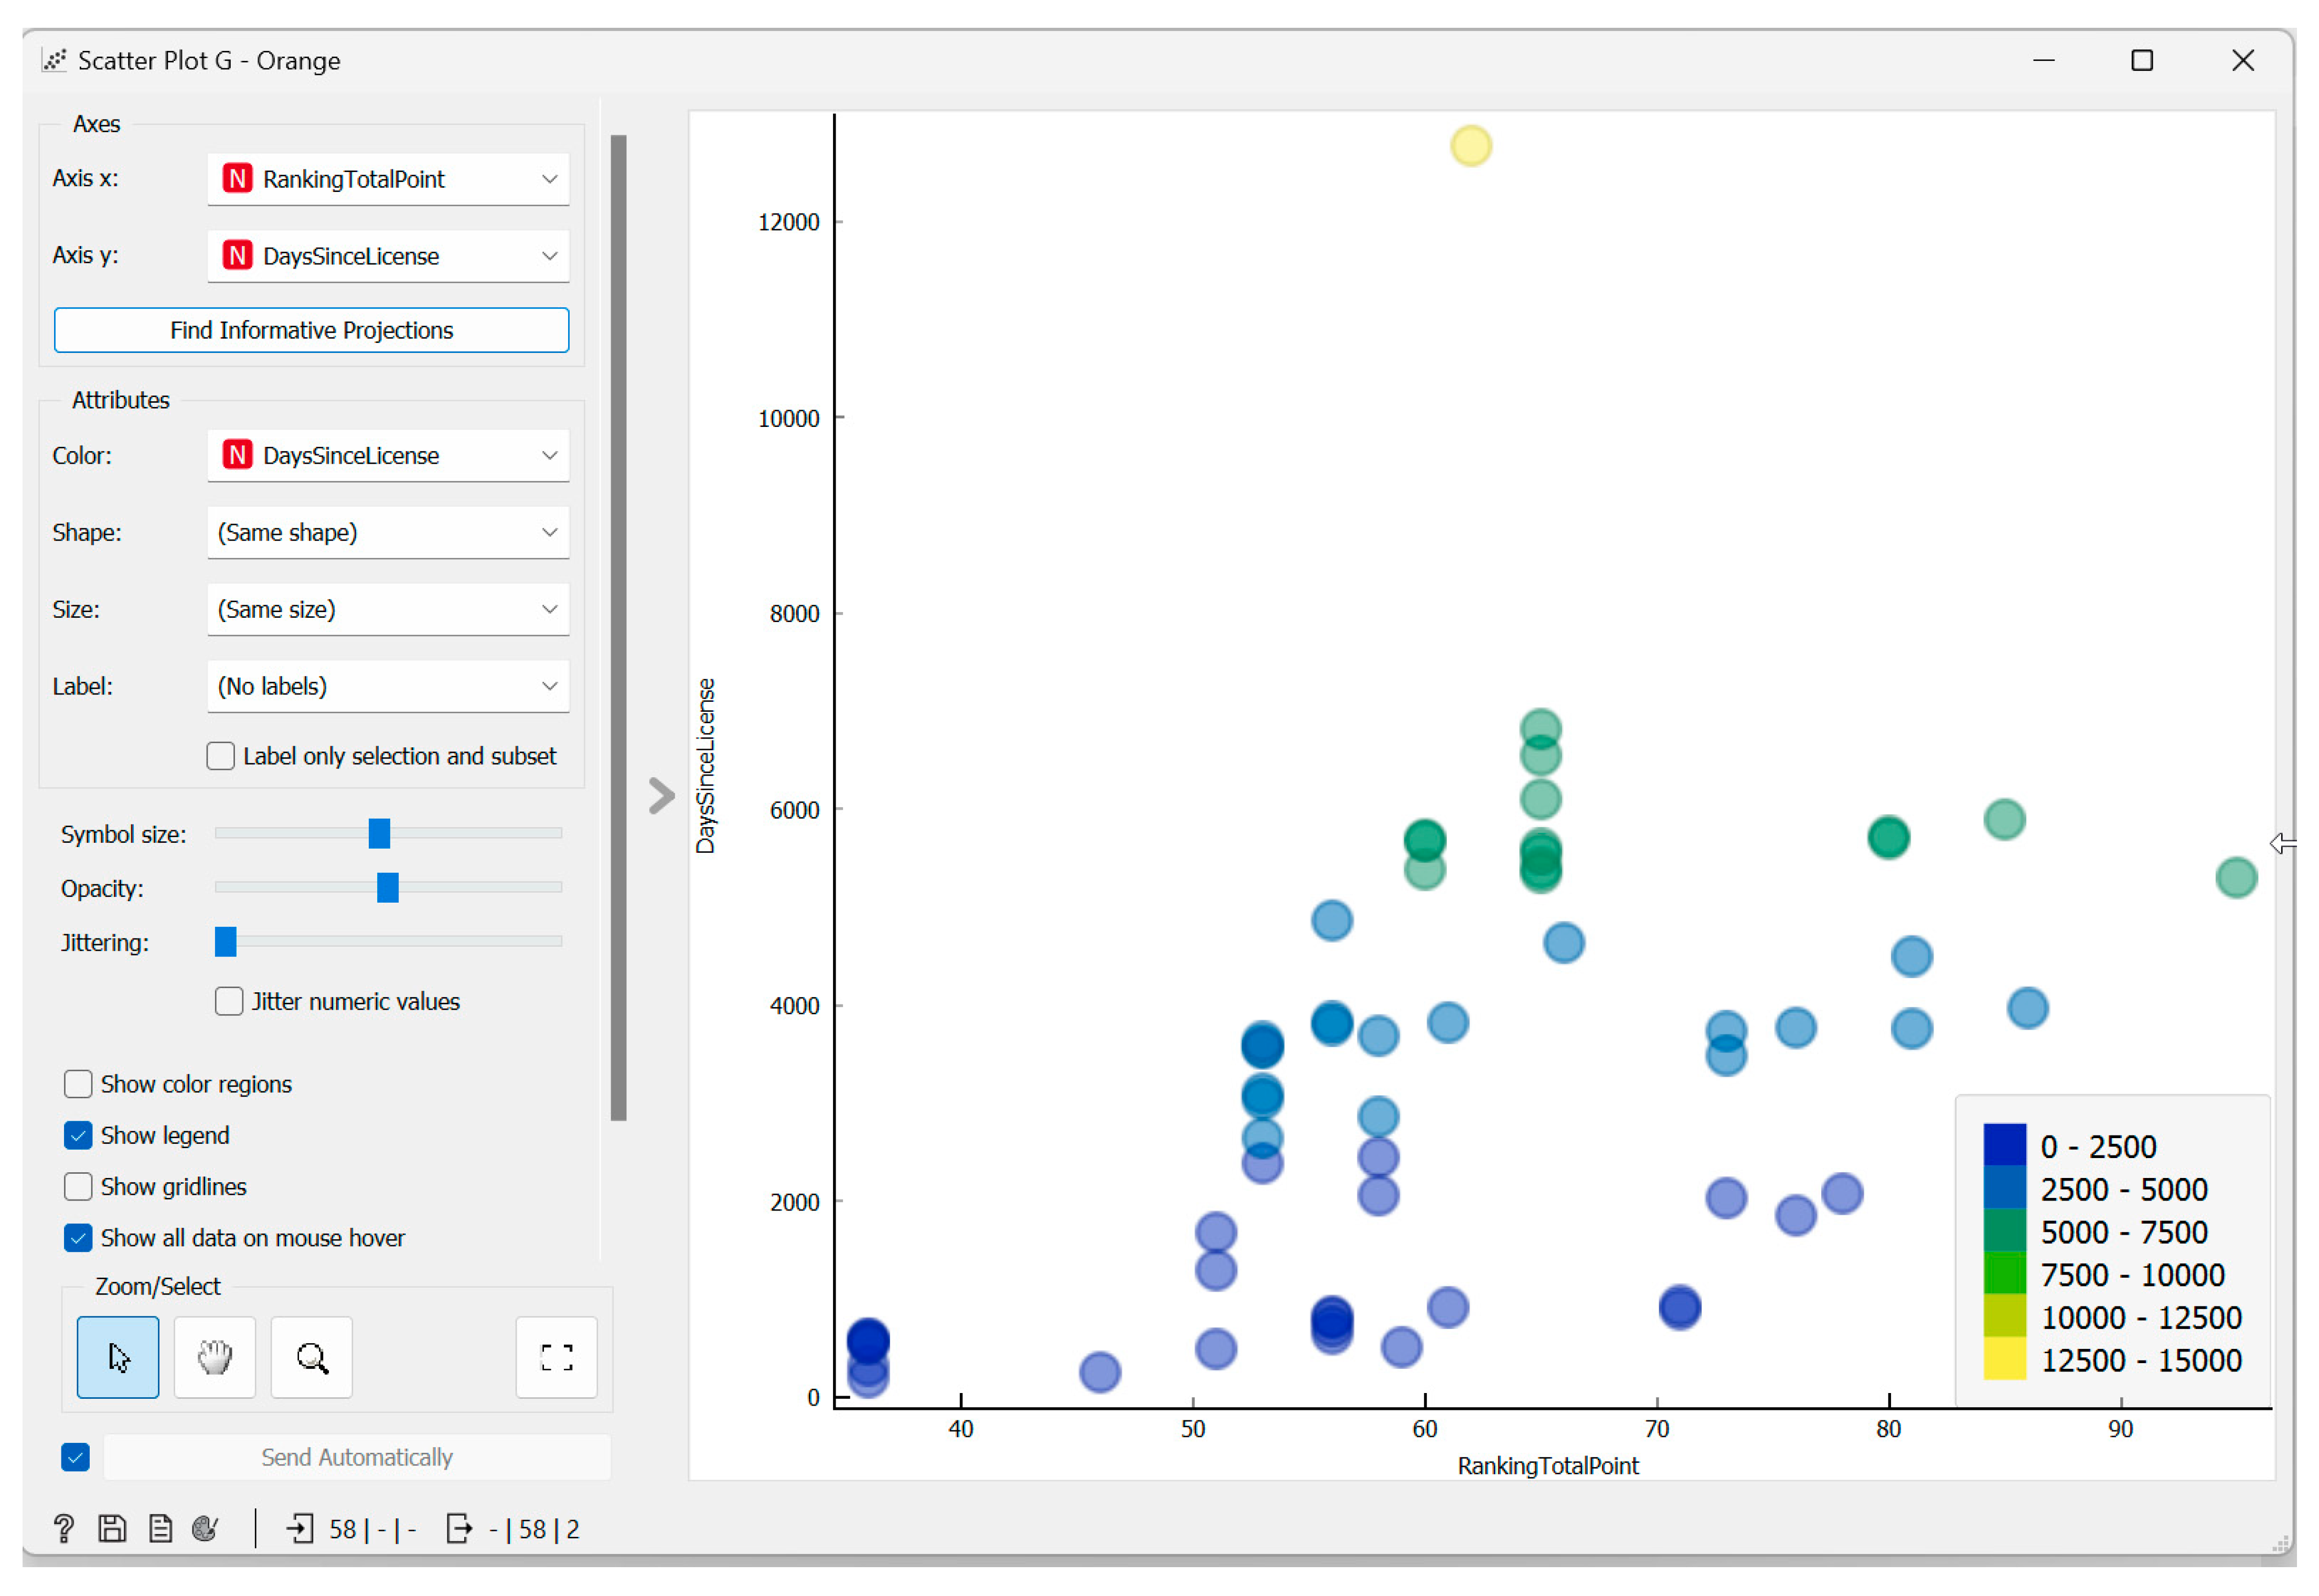Click the Send Automatically button
This screenshot has width=2319, height=1596.
[x=357, y=1456]
